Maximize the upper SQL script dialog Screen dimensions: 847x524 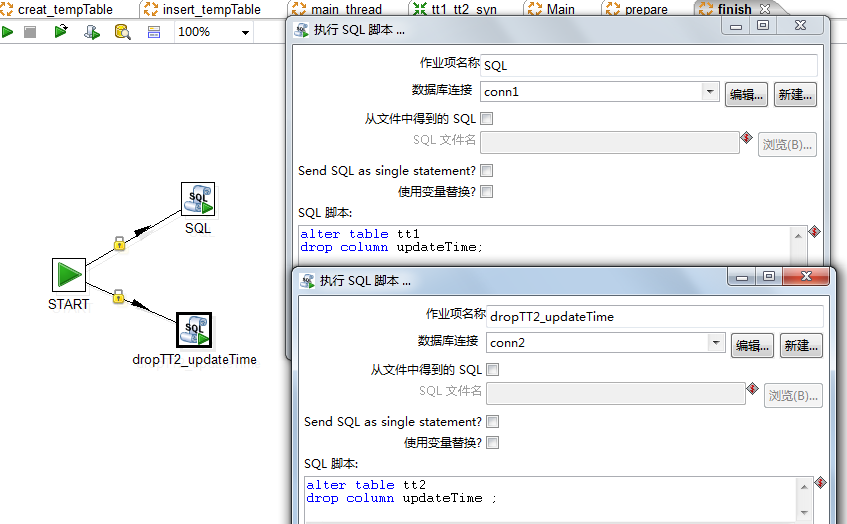[x=763, y=25]
